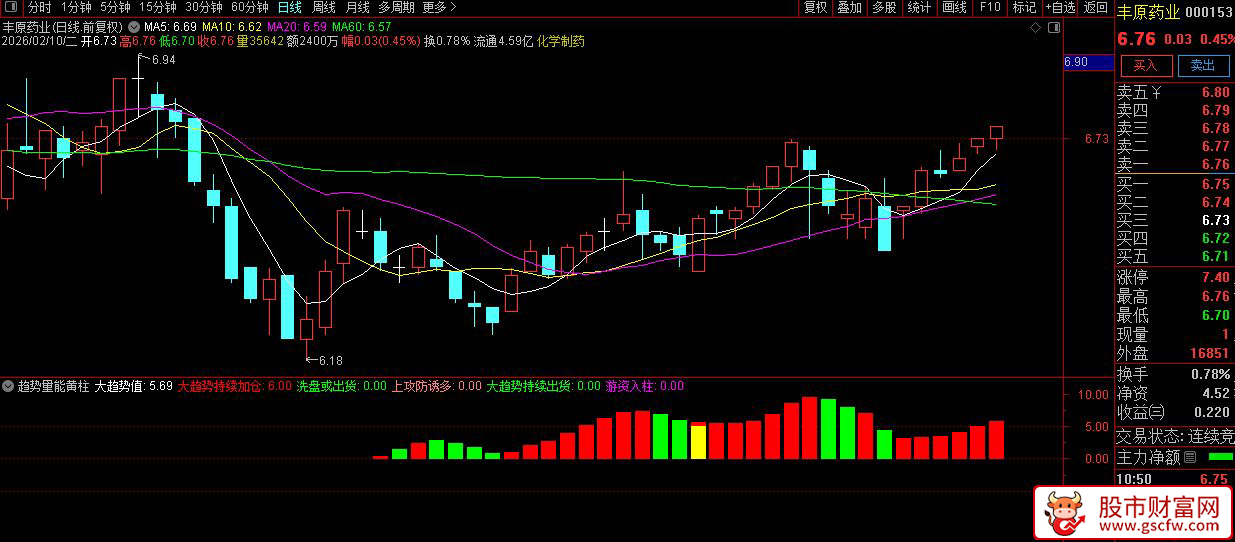This screenshot has height=542, width=1235.
Task: Open the 多股 multi-stock view
Action: pyautogui.click(x=884, y=7)
